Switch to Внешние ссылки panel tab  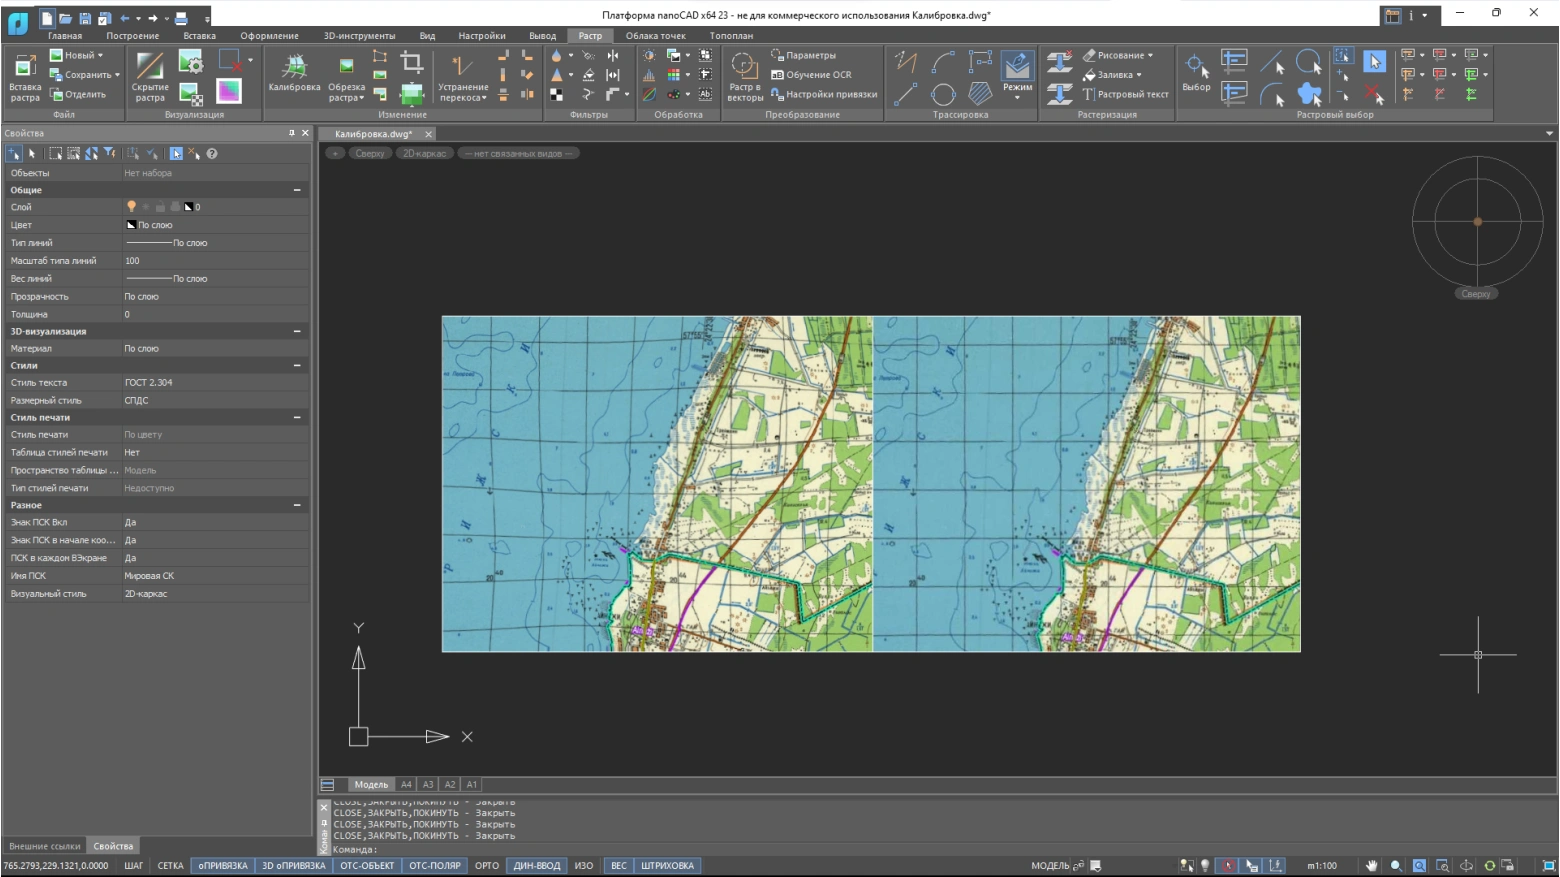44,846
